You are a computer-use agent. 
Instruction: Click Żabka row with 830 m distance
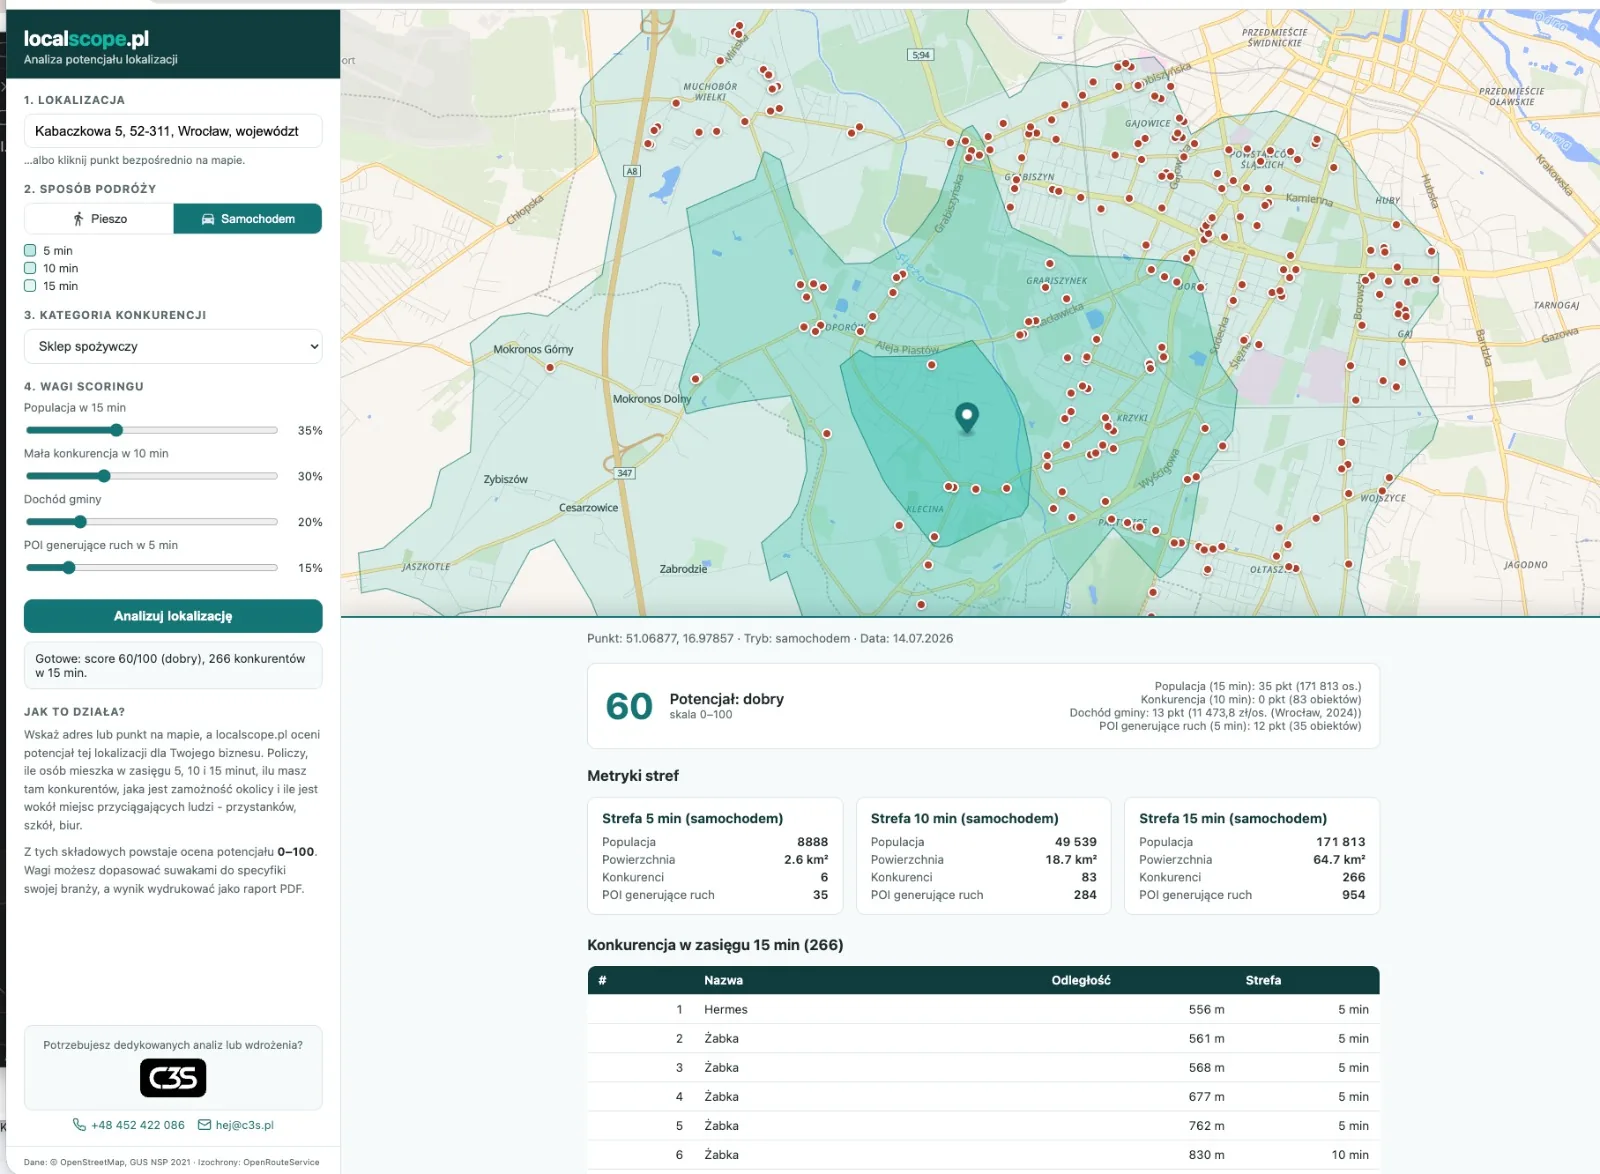coord(983,1155)
